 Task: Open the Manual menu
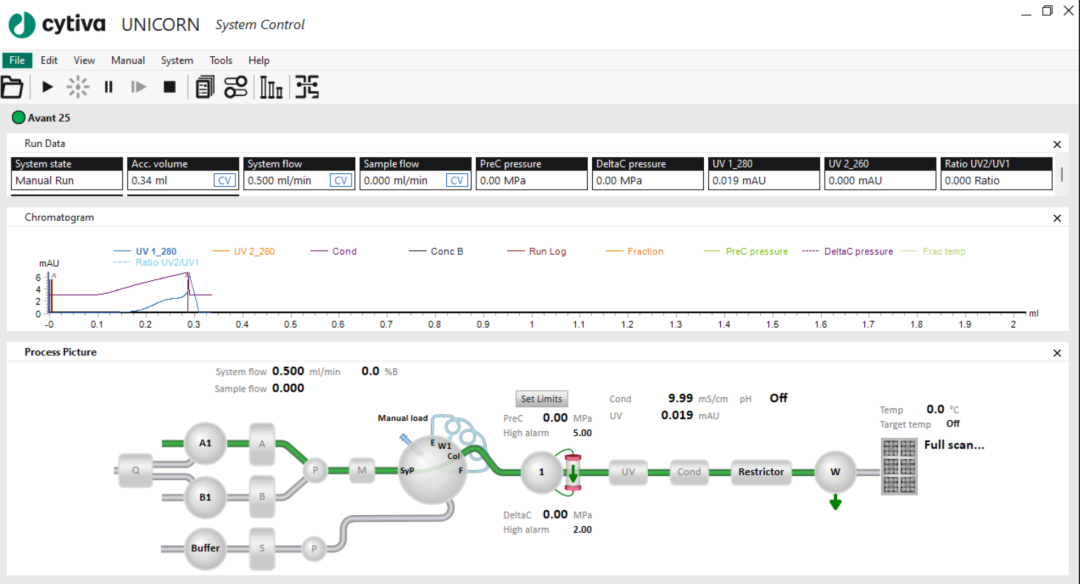click(128, 60)
